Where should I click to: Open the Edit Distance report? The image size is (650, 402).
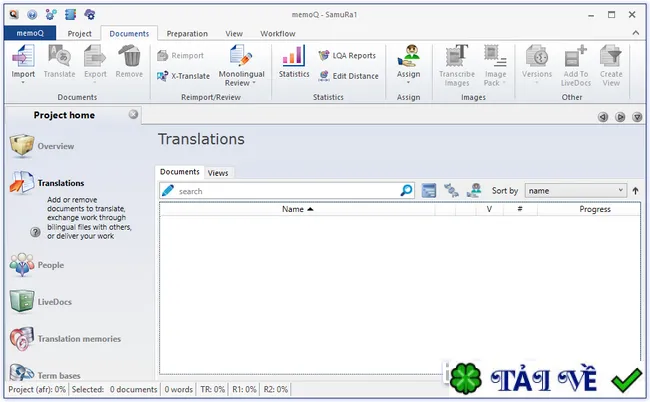(x=349, y=76)
